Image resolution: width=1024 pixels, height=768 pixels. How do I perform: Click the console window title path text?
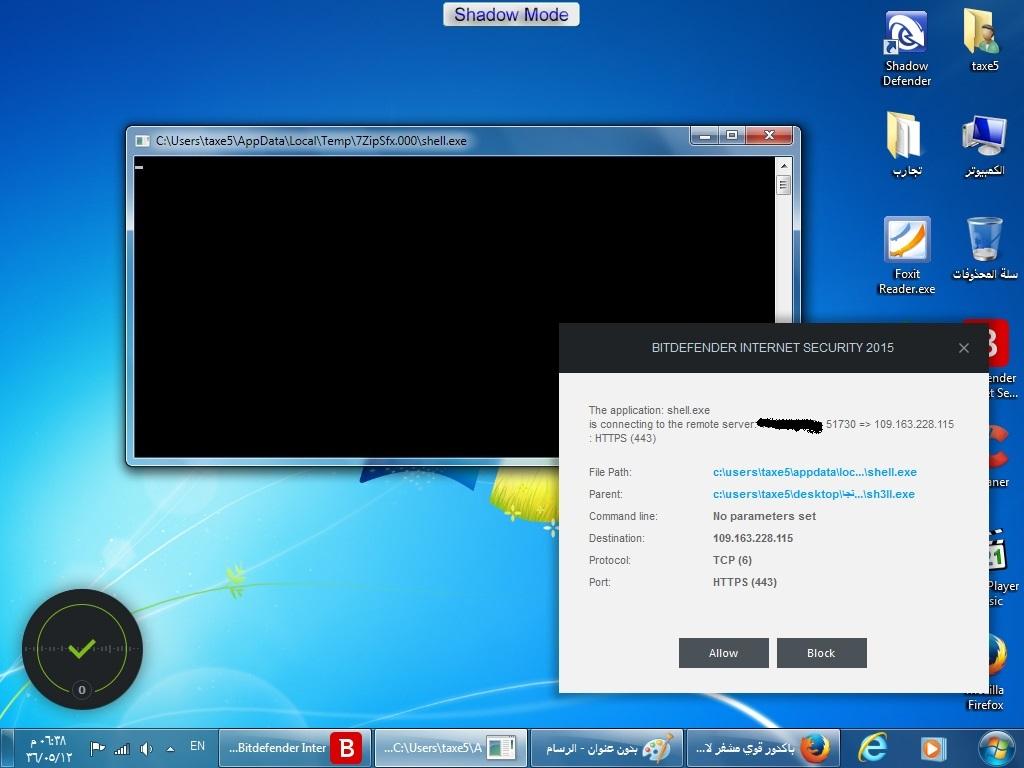[x=311, y=140]
